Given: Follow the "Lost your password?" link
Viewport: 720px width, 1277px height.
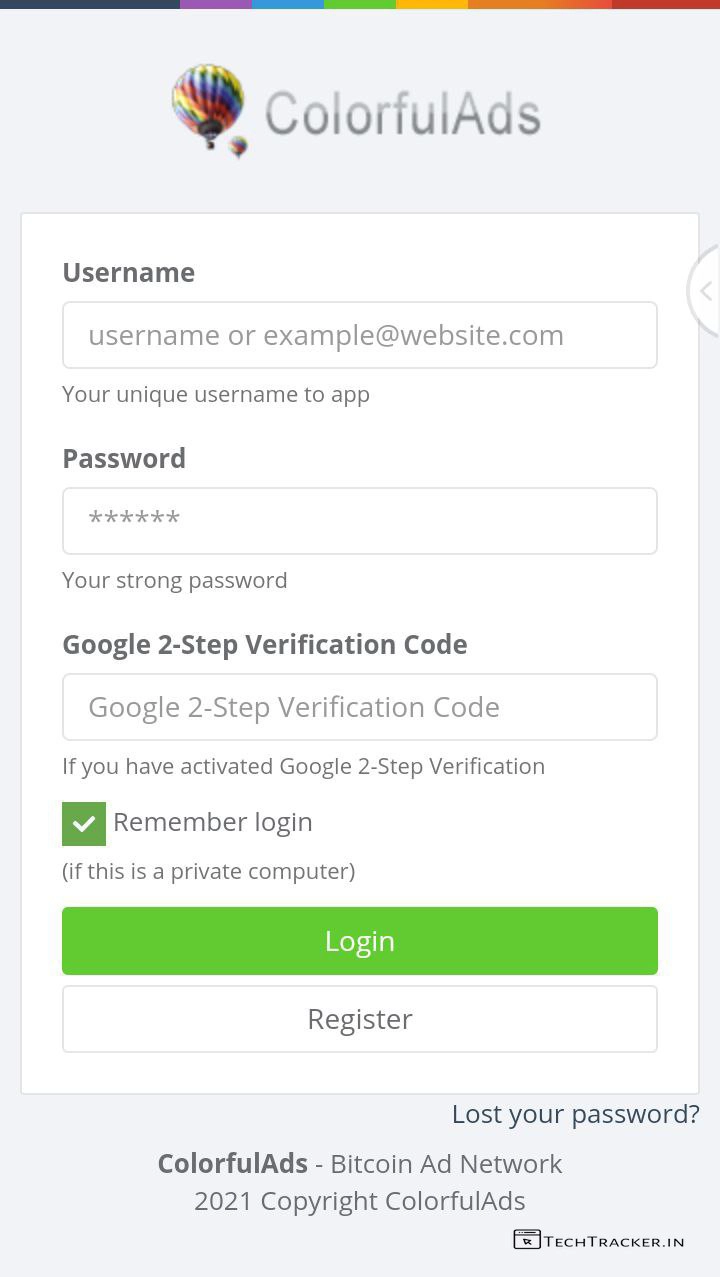Looking at the screenshot, I should pyautogui.click(x=575, y=1114).
